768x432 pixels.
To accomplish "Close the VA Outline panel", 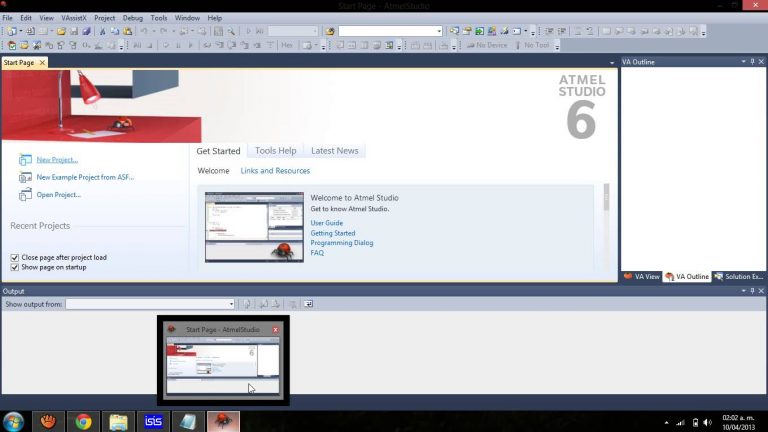I will pyautogui.click(x=761, y=62).
